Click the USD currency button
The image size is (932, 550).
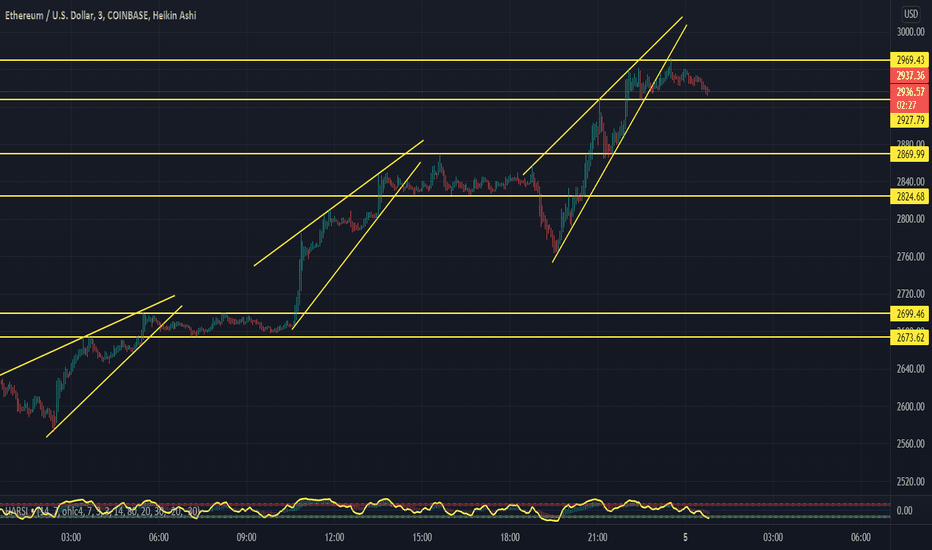(x=911, y=14)
